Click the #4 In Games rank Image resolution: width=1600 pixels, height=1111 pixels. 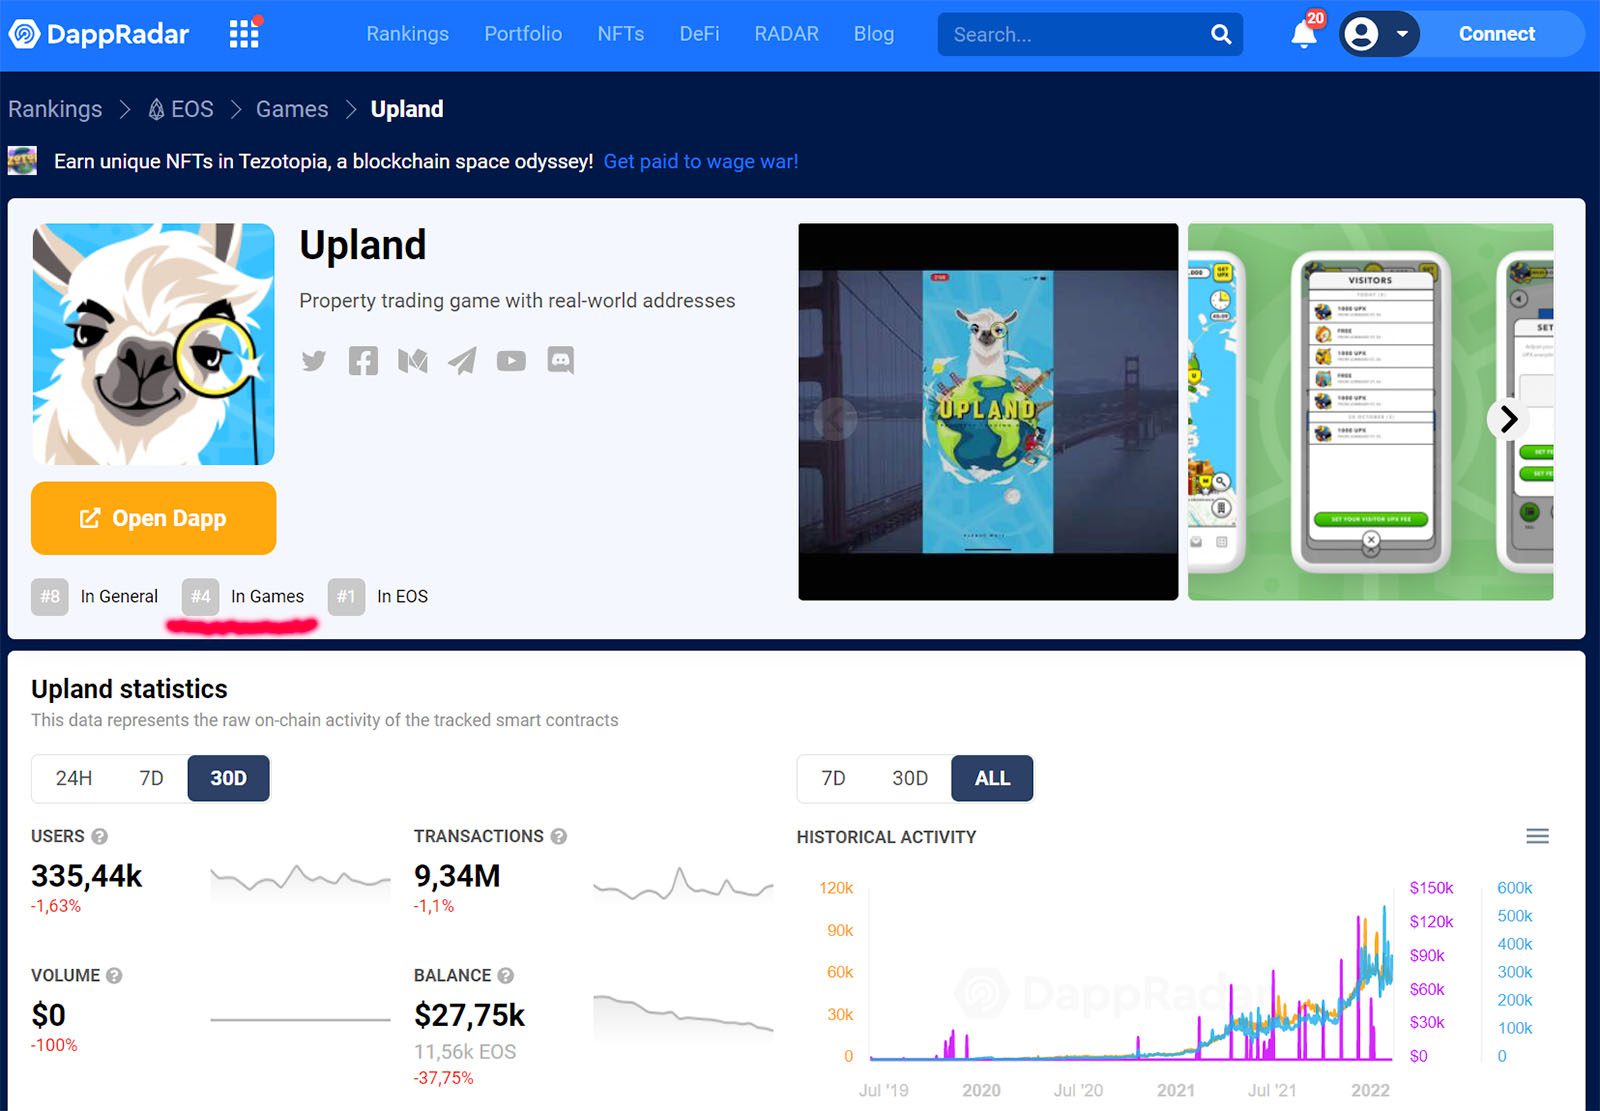[243, 597]
